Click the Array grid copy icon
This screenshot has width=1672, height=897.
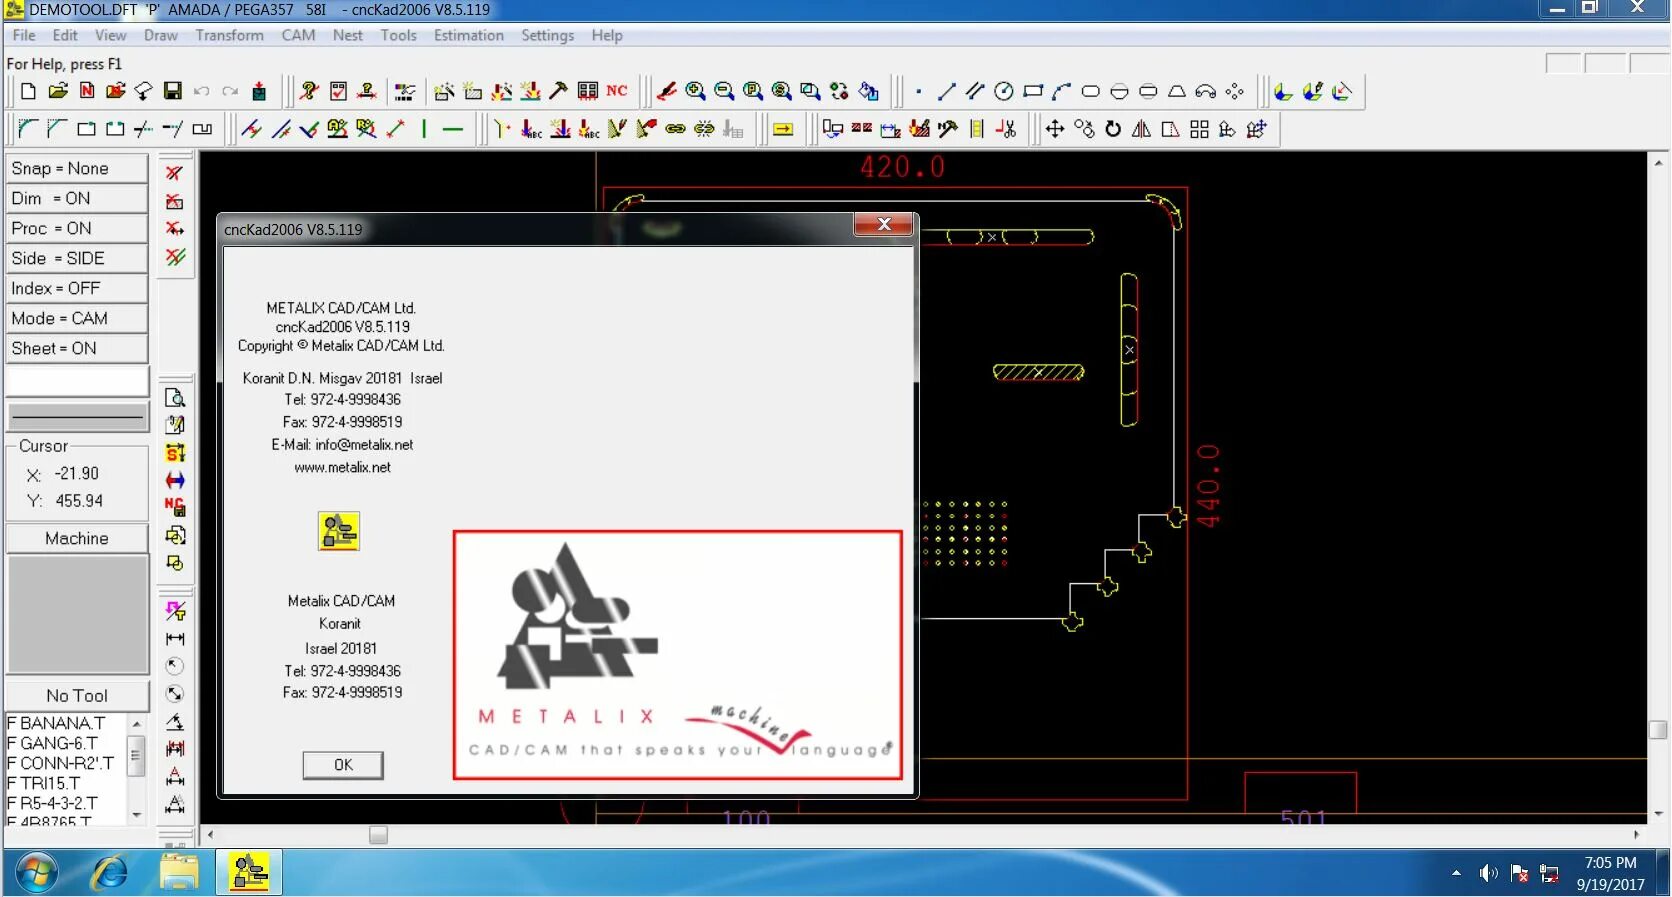pos(1199,129)
